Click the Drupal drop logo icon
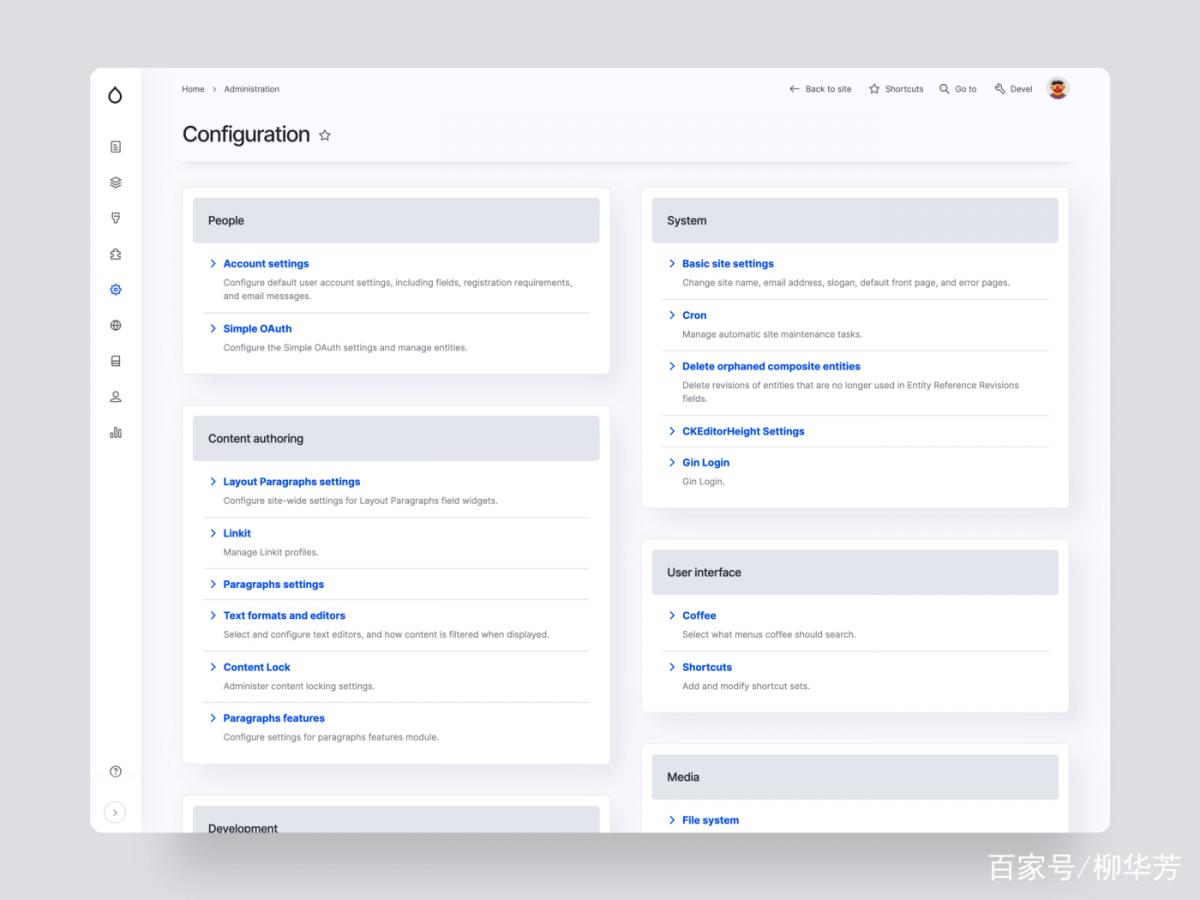The width and height of the screenshot is (1200, 900). 115,95
